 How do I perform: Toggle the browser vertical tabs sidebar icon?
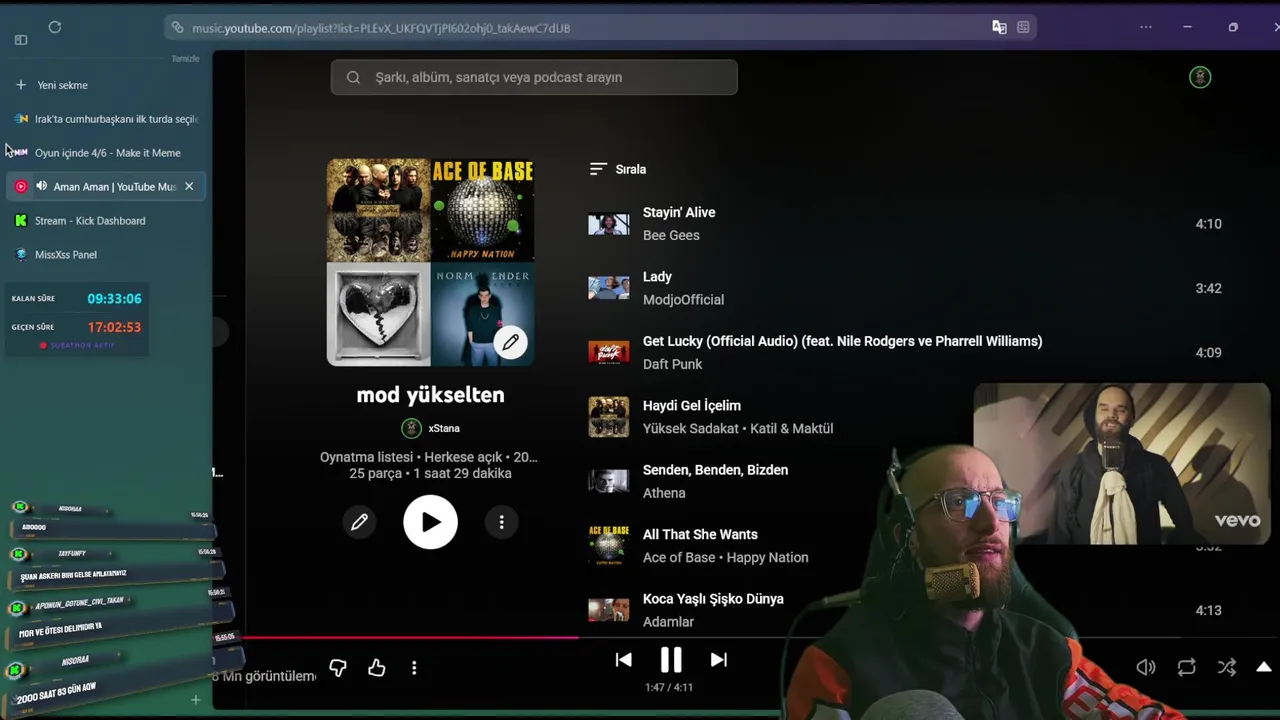point(21,40)
